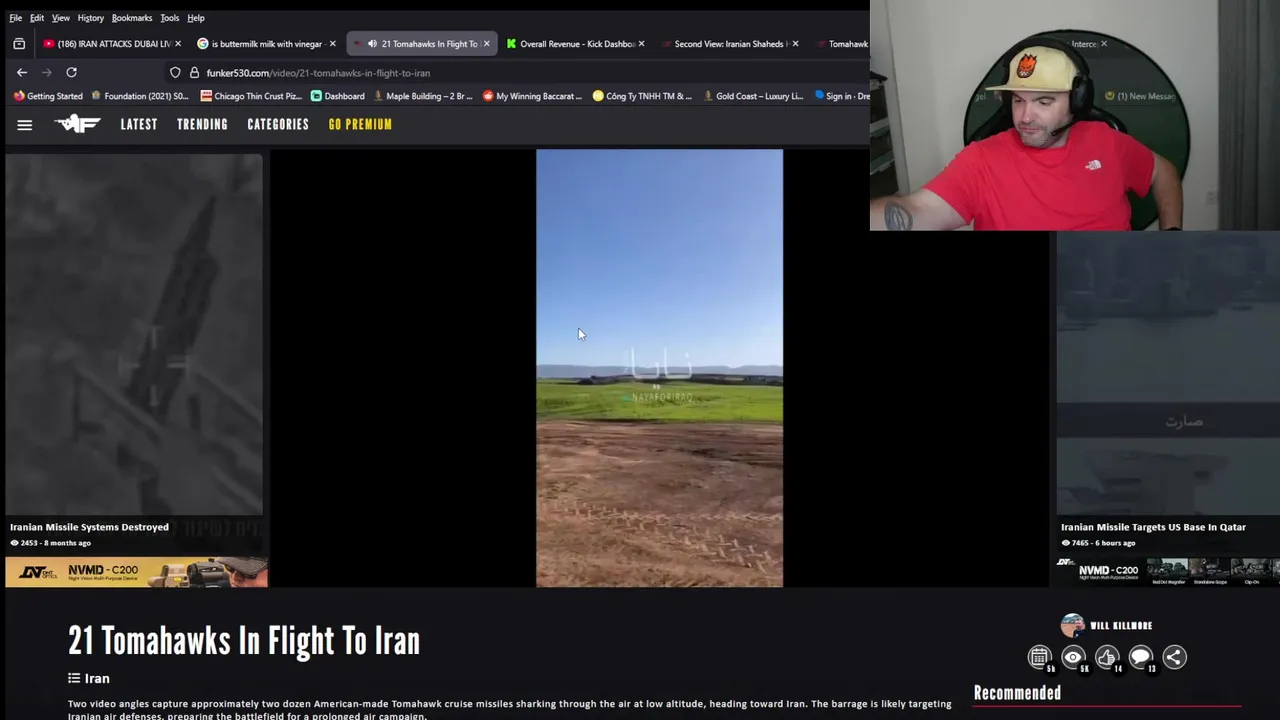
Task: Open the View menu
Action: point(61,18)
